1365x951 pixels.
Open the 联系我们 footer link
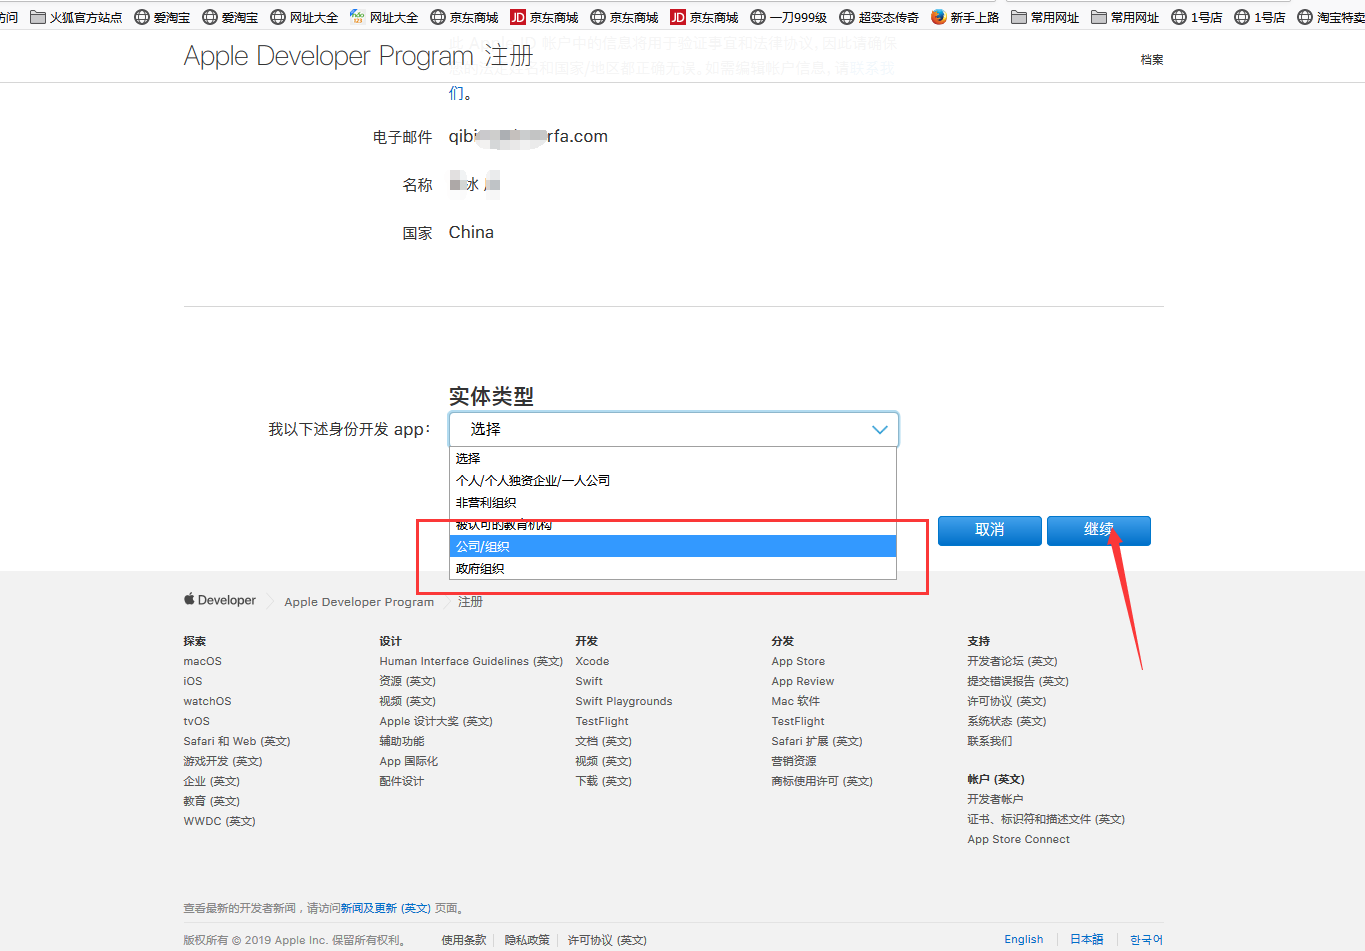click(989, 741)
